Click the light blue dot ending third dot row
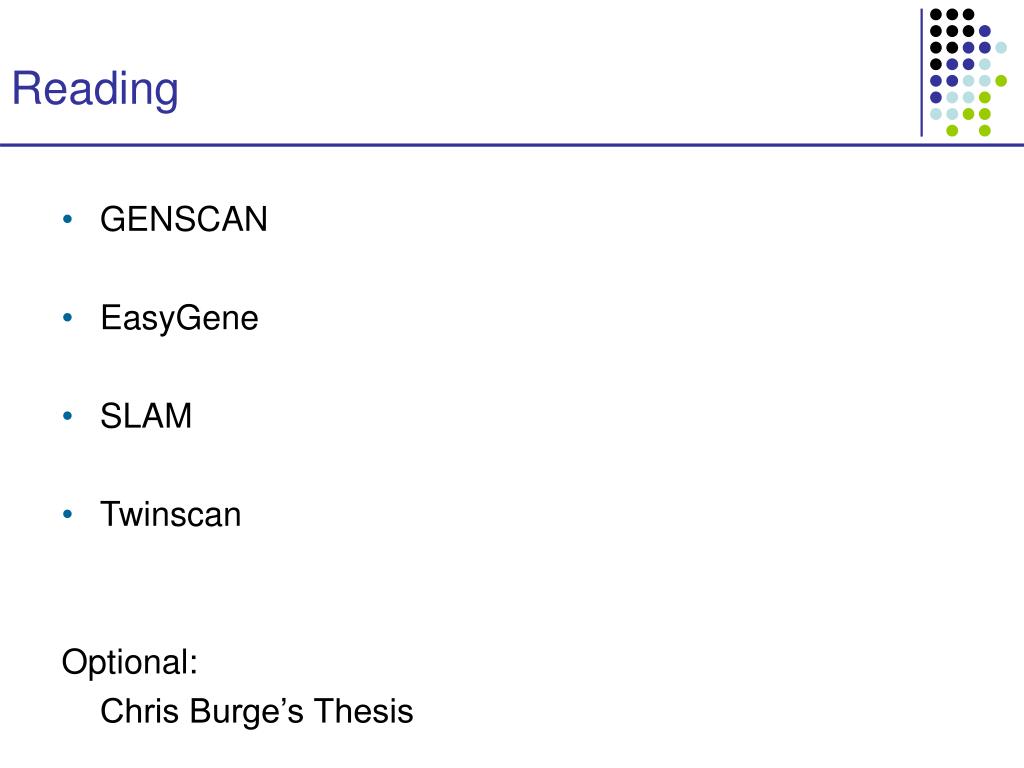This screenshot has height=768, width=1024. (x=1001, y=48)
